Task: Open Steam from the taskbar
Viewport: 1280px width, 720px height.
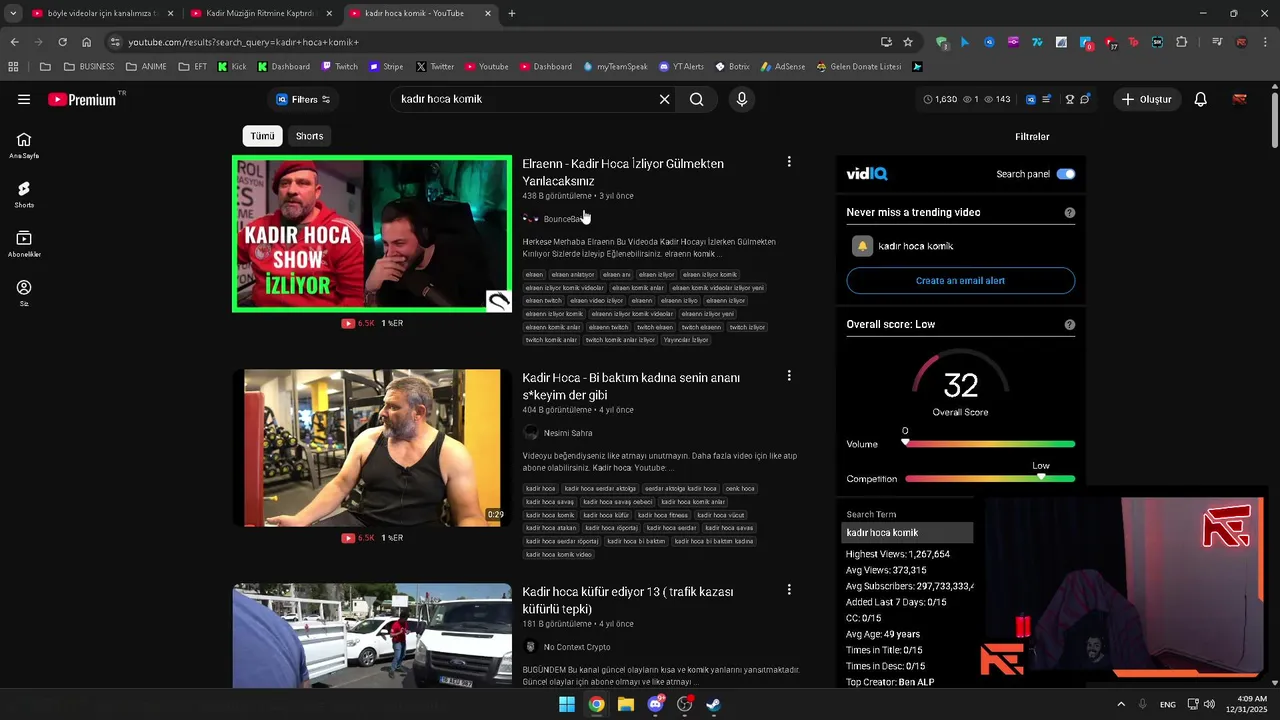Action: tap(714, 704)
